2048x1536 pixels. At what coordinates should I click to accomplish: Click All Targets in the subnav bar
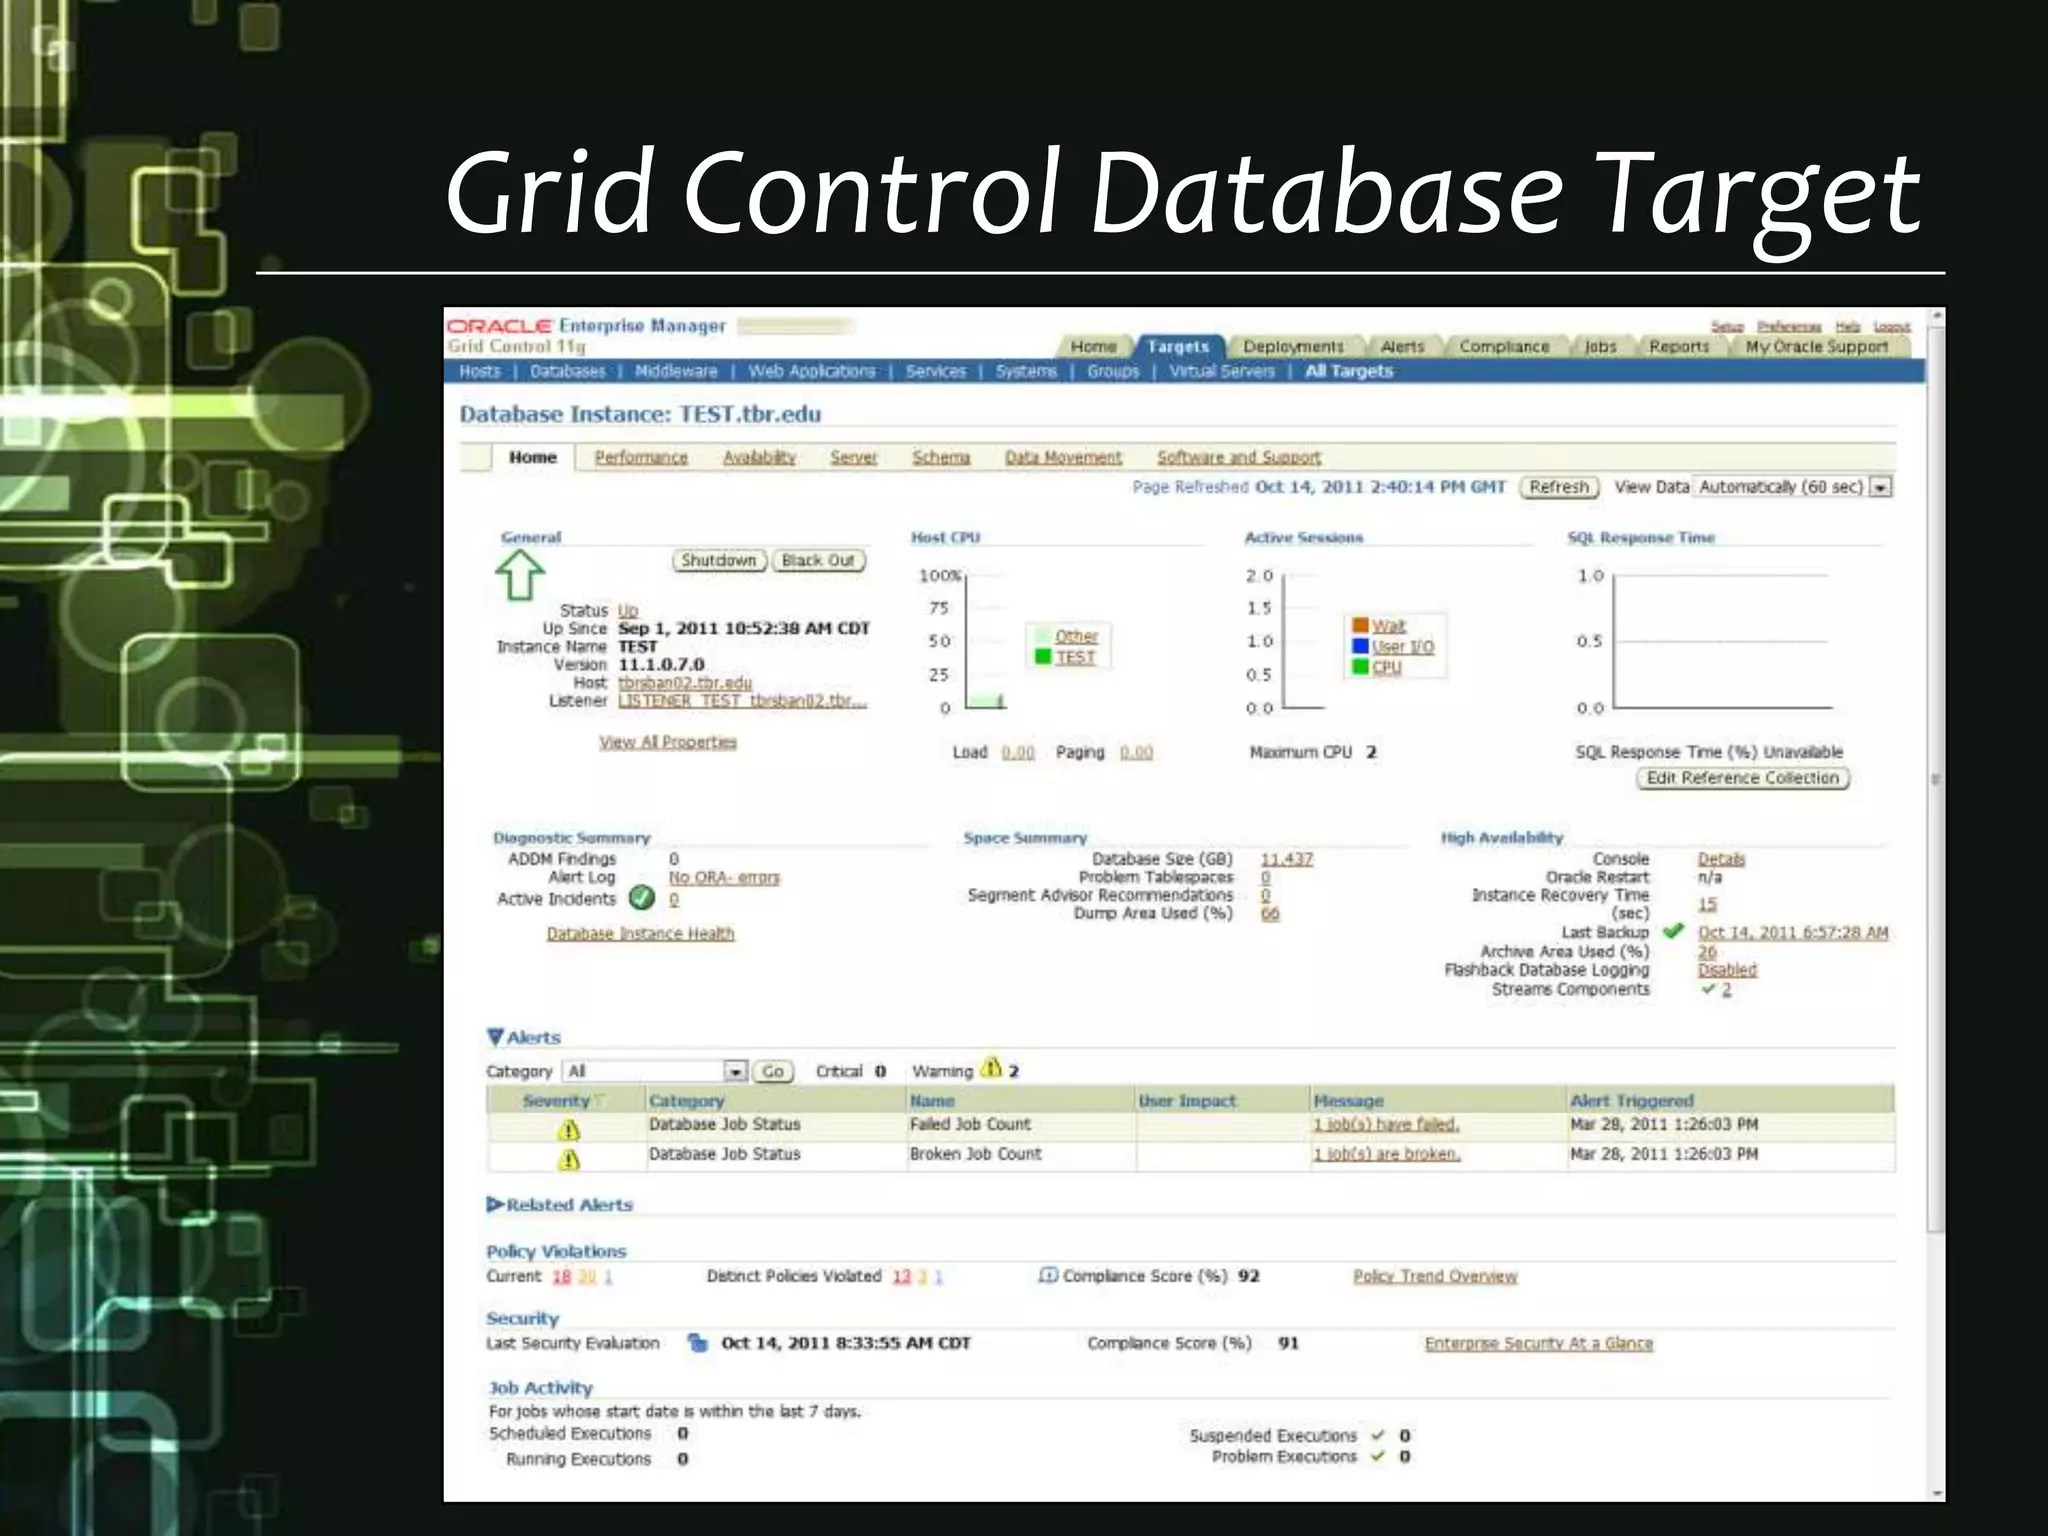coord(1349,371)
